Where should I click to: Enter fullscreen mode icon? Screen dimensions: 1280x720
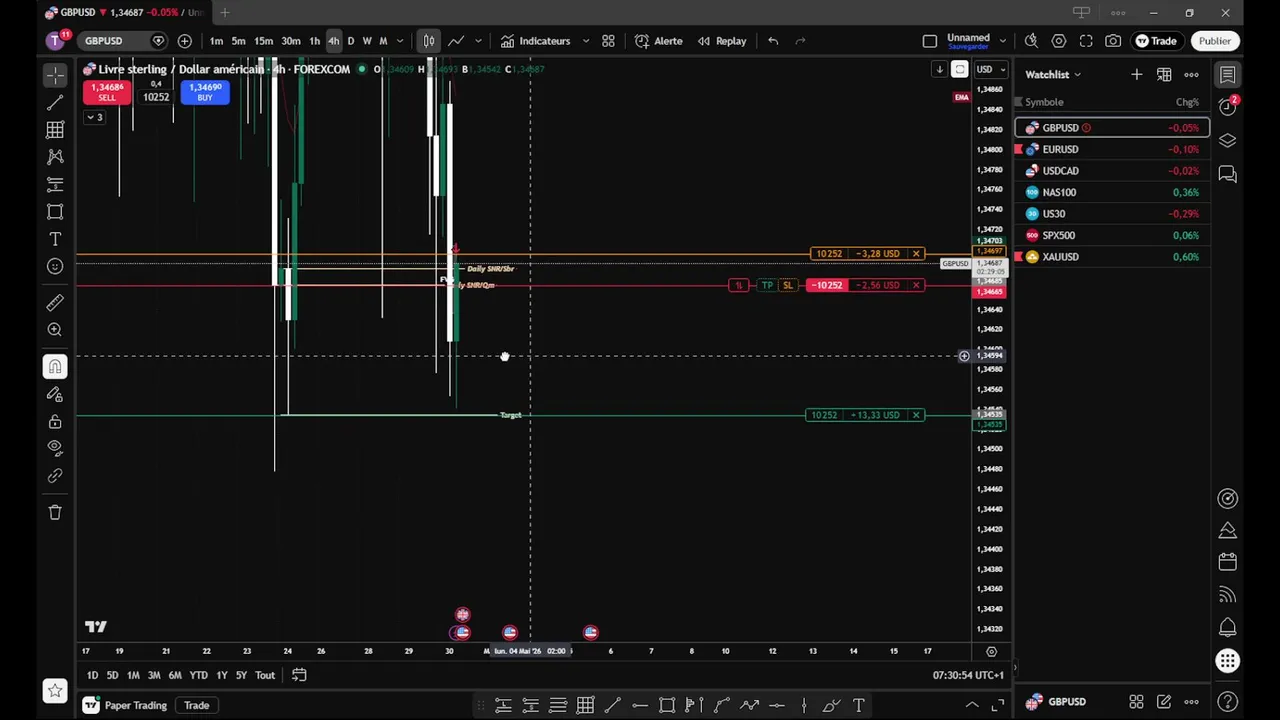tap(1086, 41)
